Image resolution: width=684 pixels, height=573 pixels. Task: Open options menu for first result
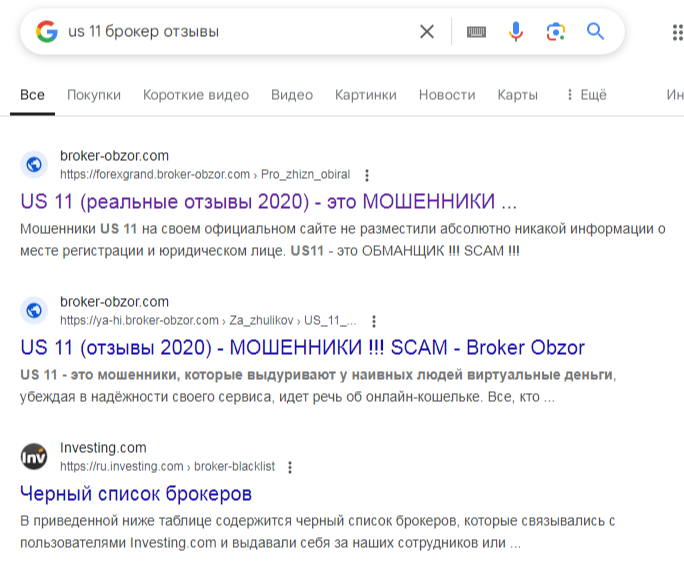pos(367,175)
